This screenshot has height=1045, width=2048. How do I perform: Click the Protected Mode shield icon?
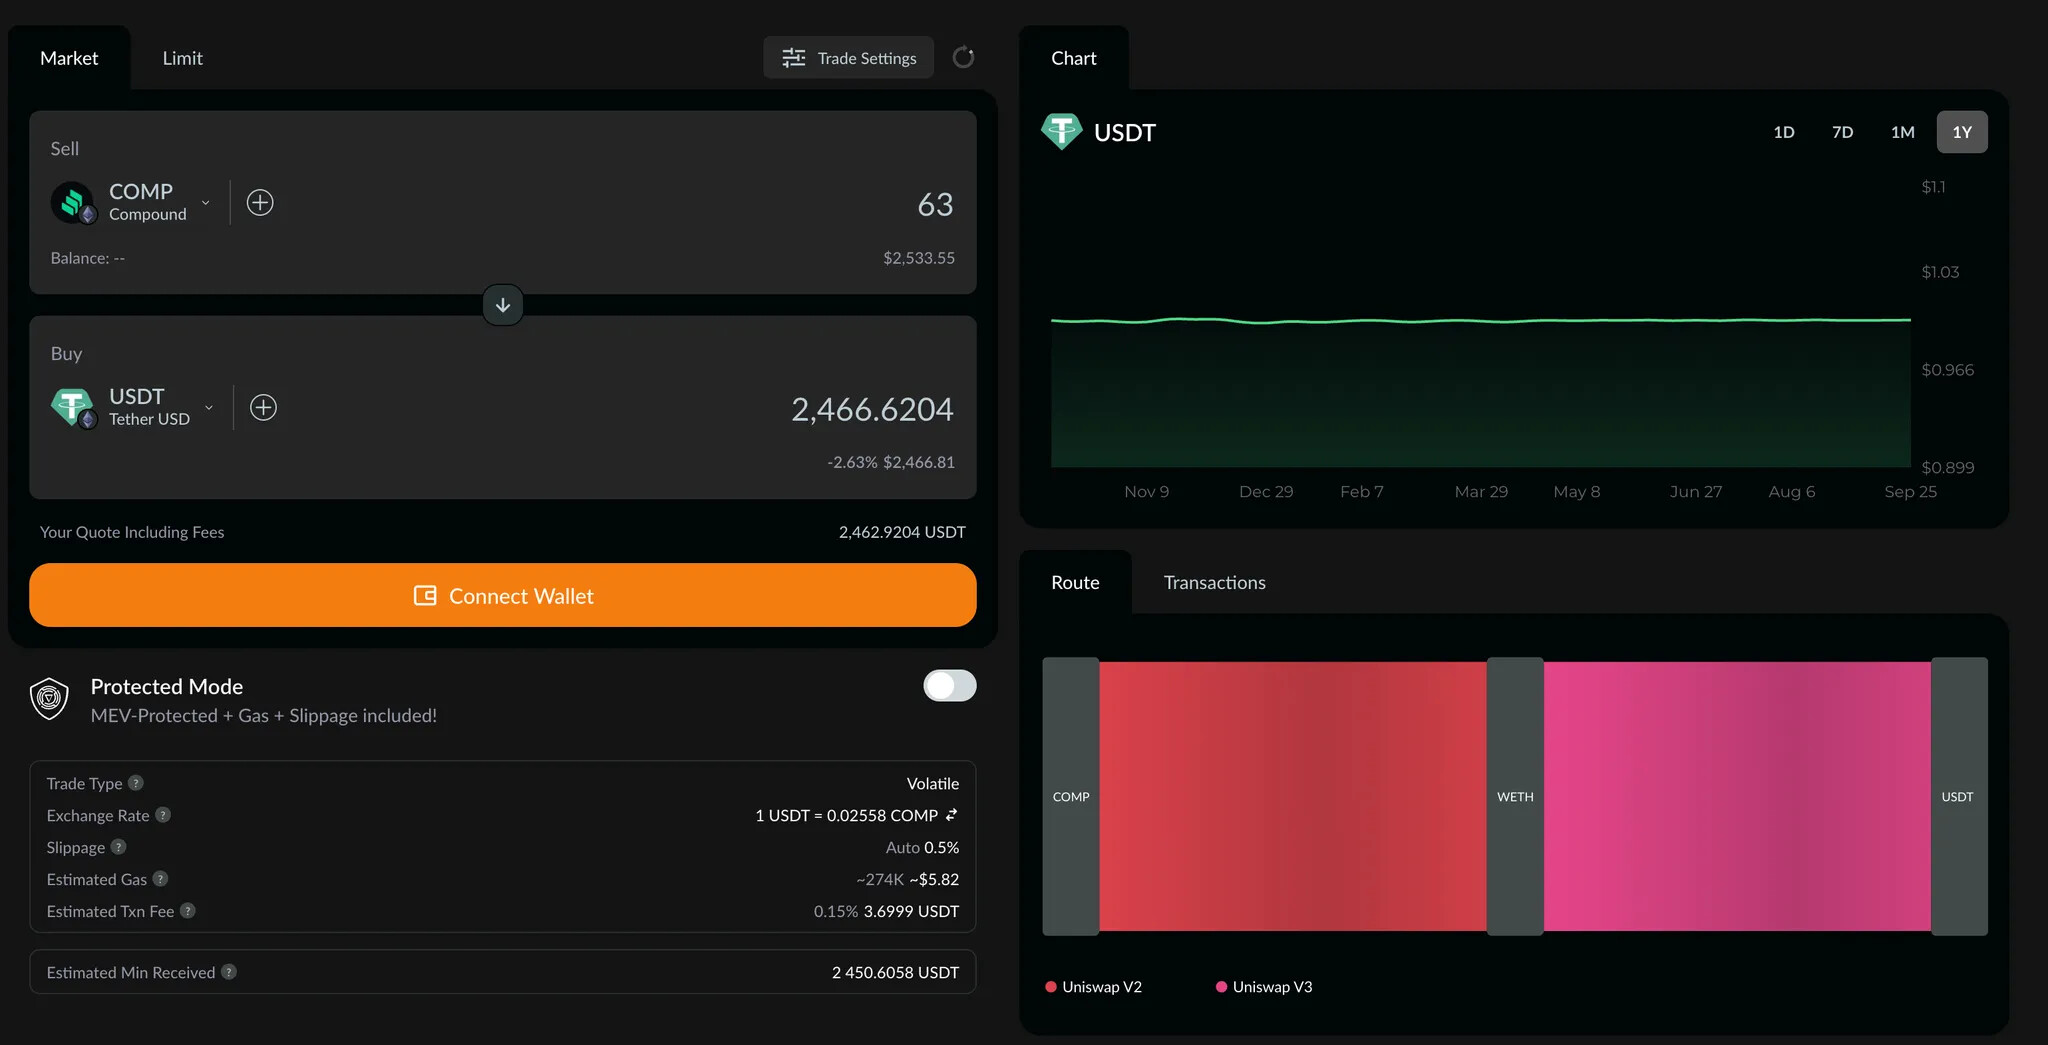pos(49,699)
